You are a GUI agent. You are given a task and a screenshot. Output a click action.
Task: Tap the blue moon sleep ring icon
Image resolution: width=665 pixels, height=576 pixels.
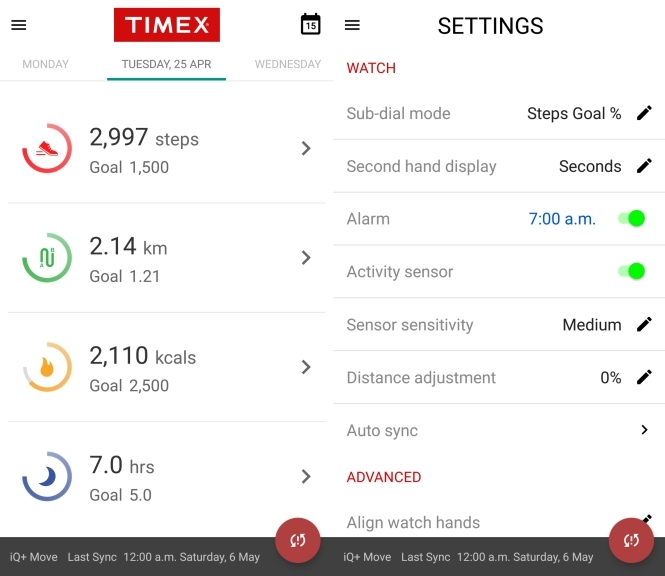[x=47, y=476]
